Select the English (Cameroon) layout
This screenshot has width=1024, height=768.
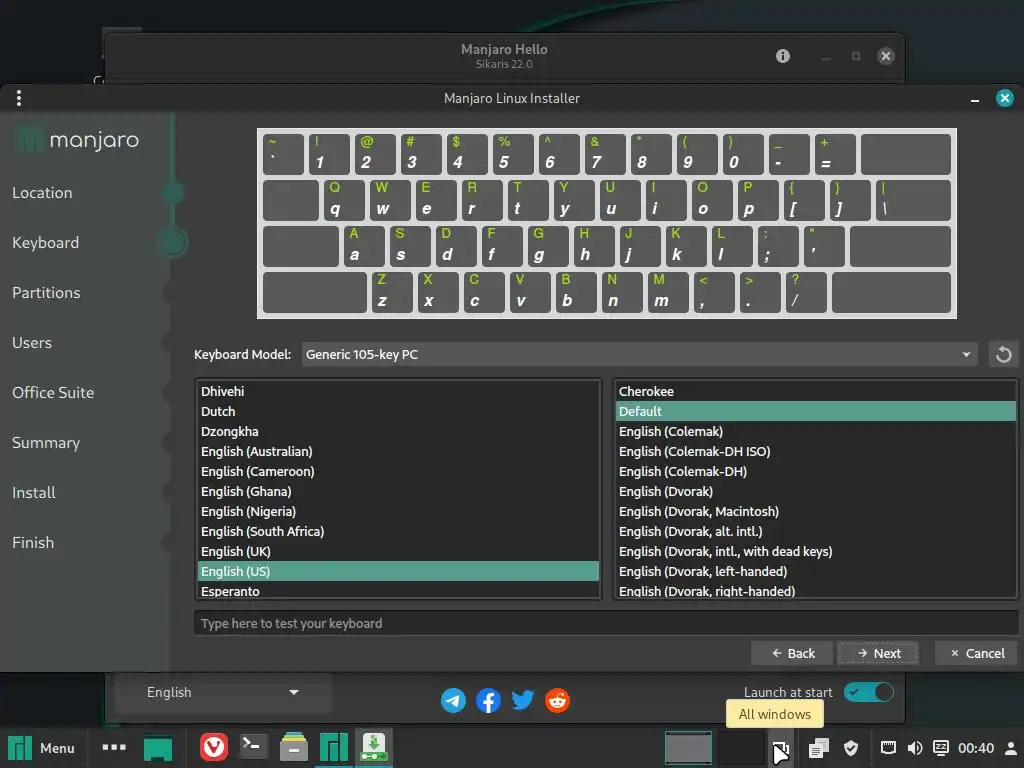tap(398, 472)
